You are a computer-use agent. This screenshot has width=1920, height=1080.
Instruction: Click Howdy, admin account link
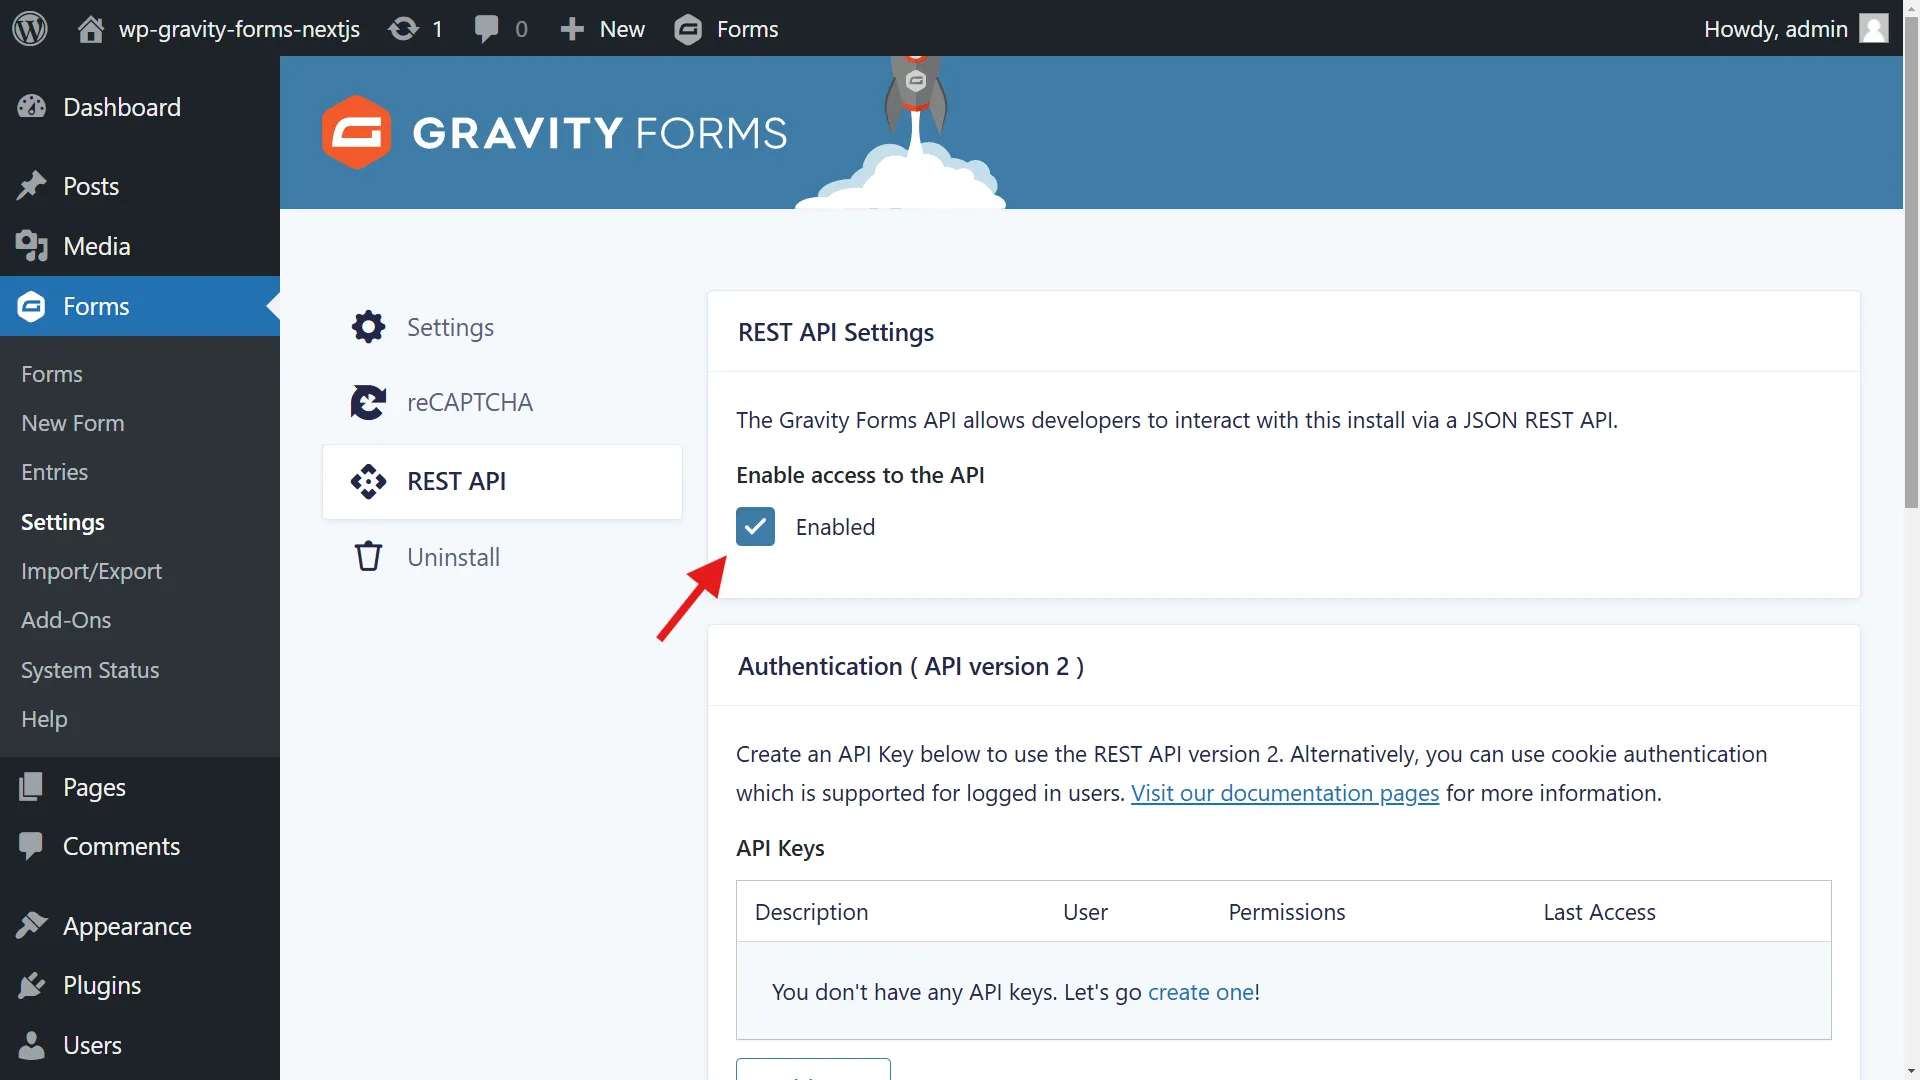pos(1776,29)
